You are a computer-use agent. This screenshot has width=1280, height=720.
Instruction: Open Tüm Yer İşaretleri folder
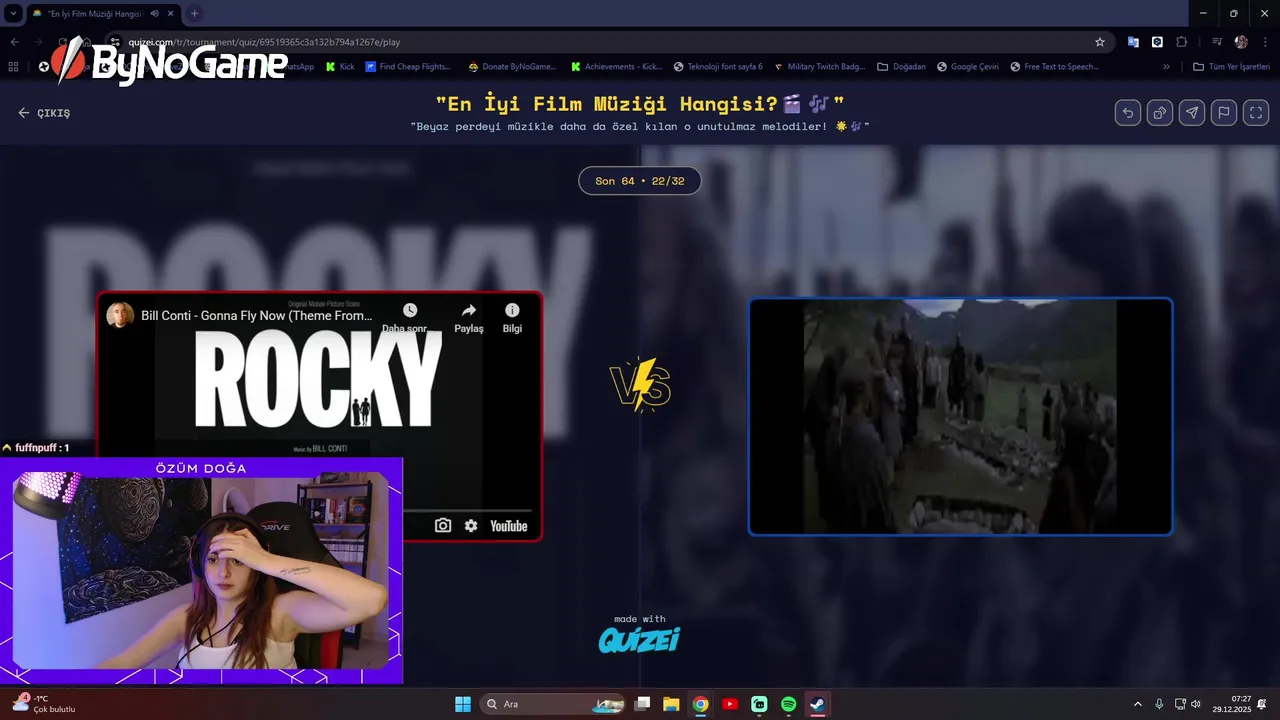click(1231, 67)
